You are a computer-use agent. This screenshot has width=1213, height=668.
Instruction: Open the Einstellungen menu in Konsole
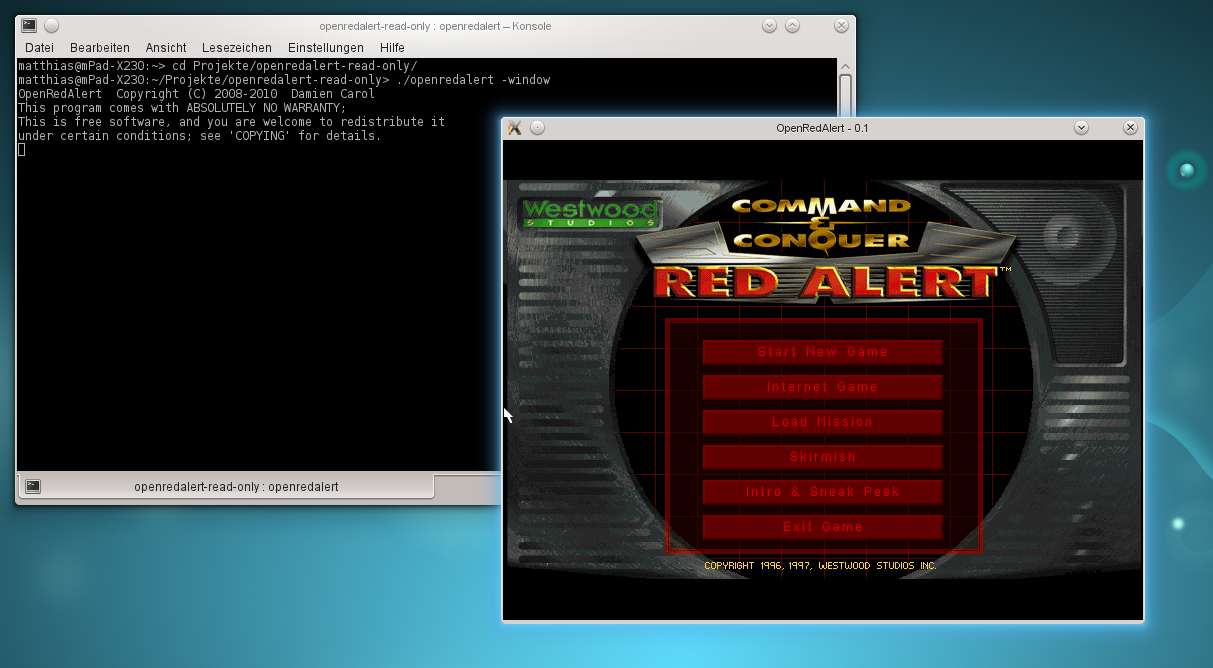pyautogui.click(x=326, y=47)
